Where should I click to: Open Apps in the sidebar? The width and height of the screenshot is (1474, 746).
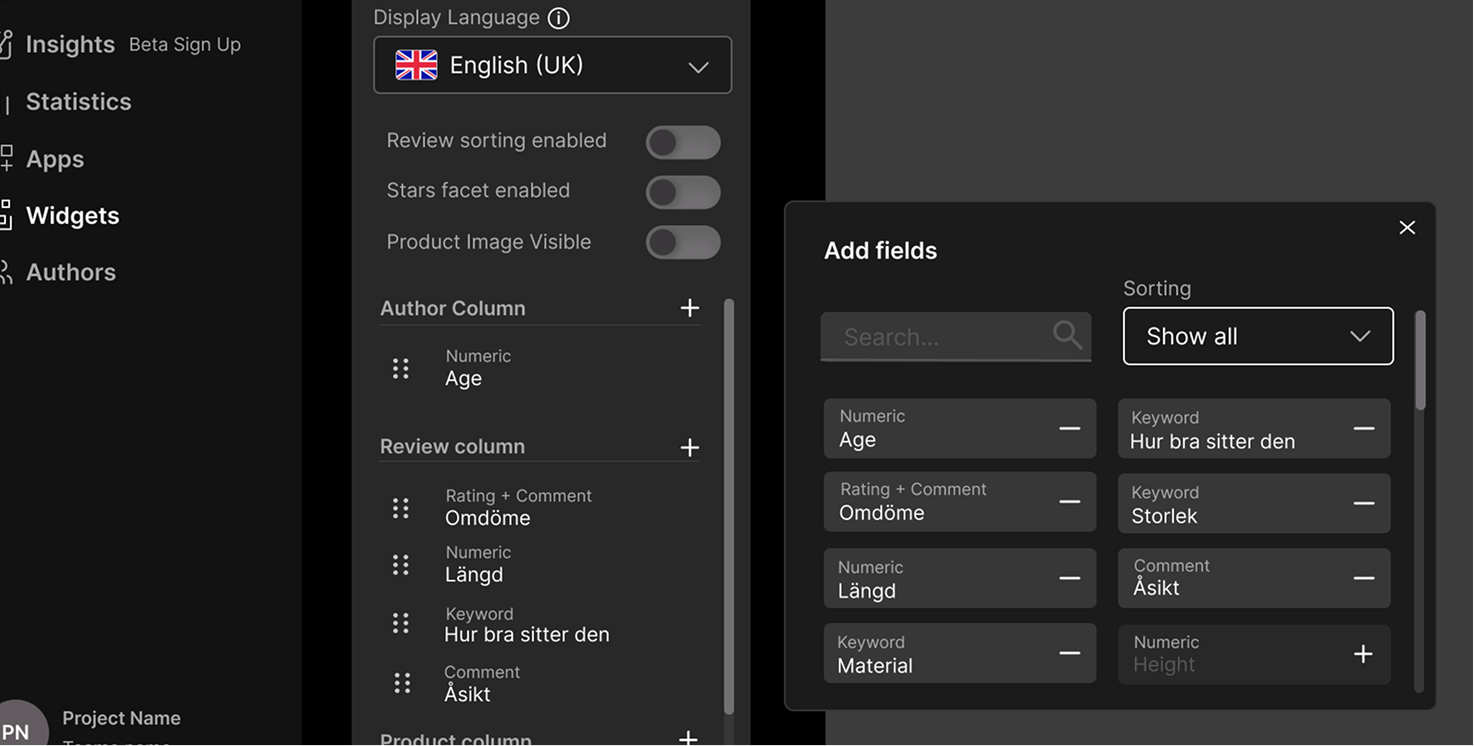click(x=54, y=159)
